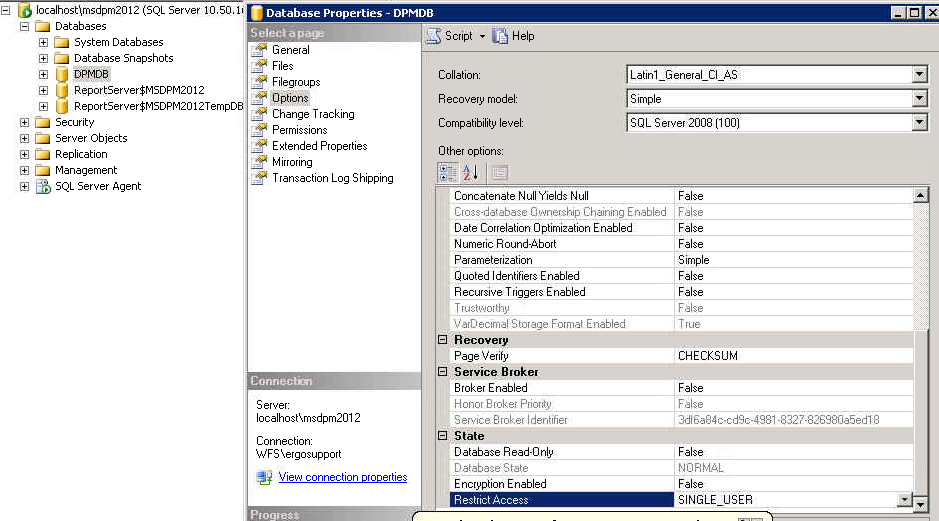
Task: Collapse the Recovery property section
Action: [x=443, y=340]
